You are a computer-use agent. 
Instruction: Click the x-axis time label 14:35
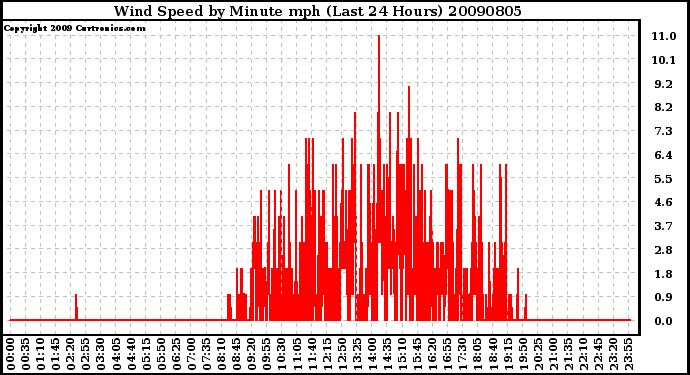tap(387, 354)
